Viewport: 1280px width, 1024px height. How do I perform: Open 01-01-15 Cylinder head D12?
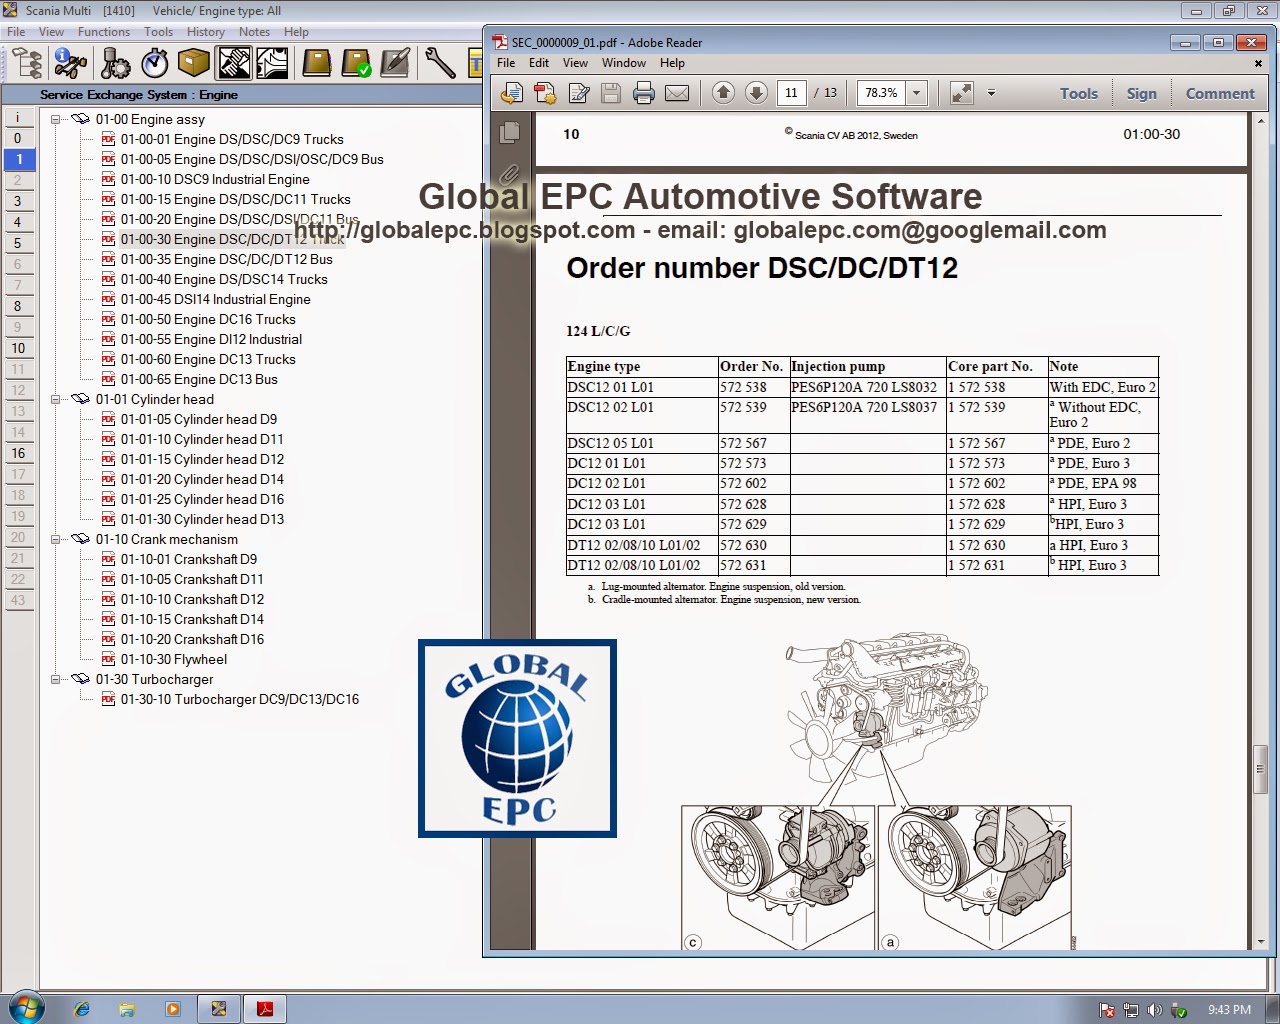click(x=202, y=459)
